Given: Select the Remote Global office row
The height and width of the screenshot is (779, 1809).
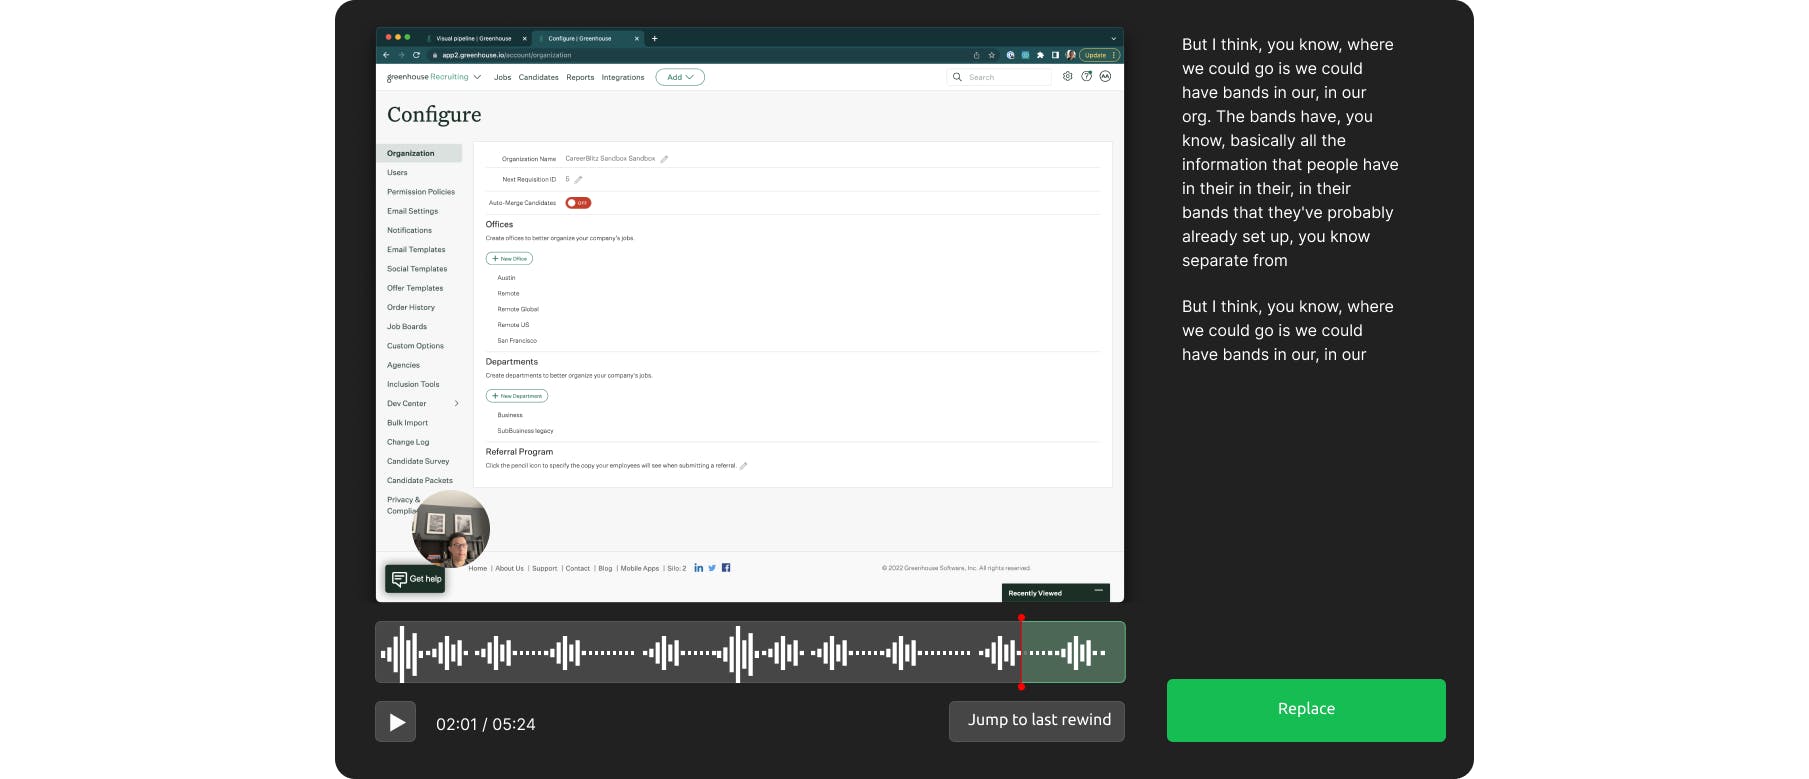Looking at the screenshot, I should click(518, 309).
